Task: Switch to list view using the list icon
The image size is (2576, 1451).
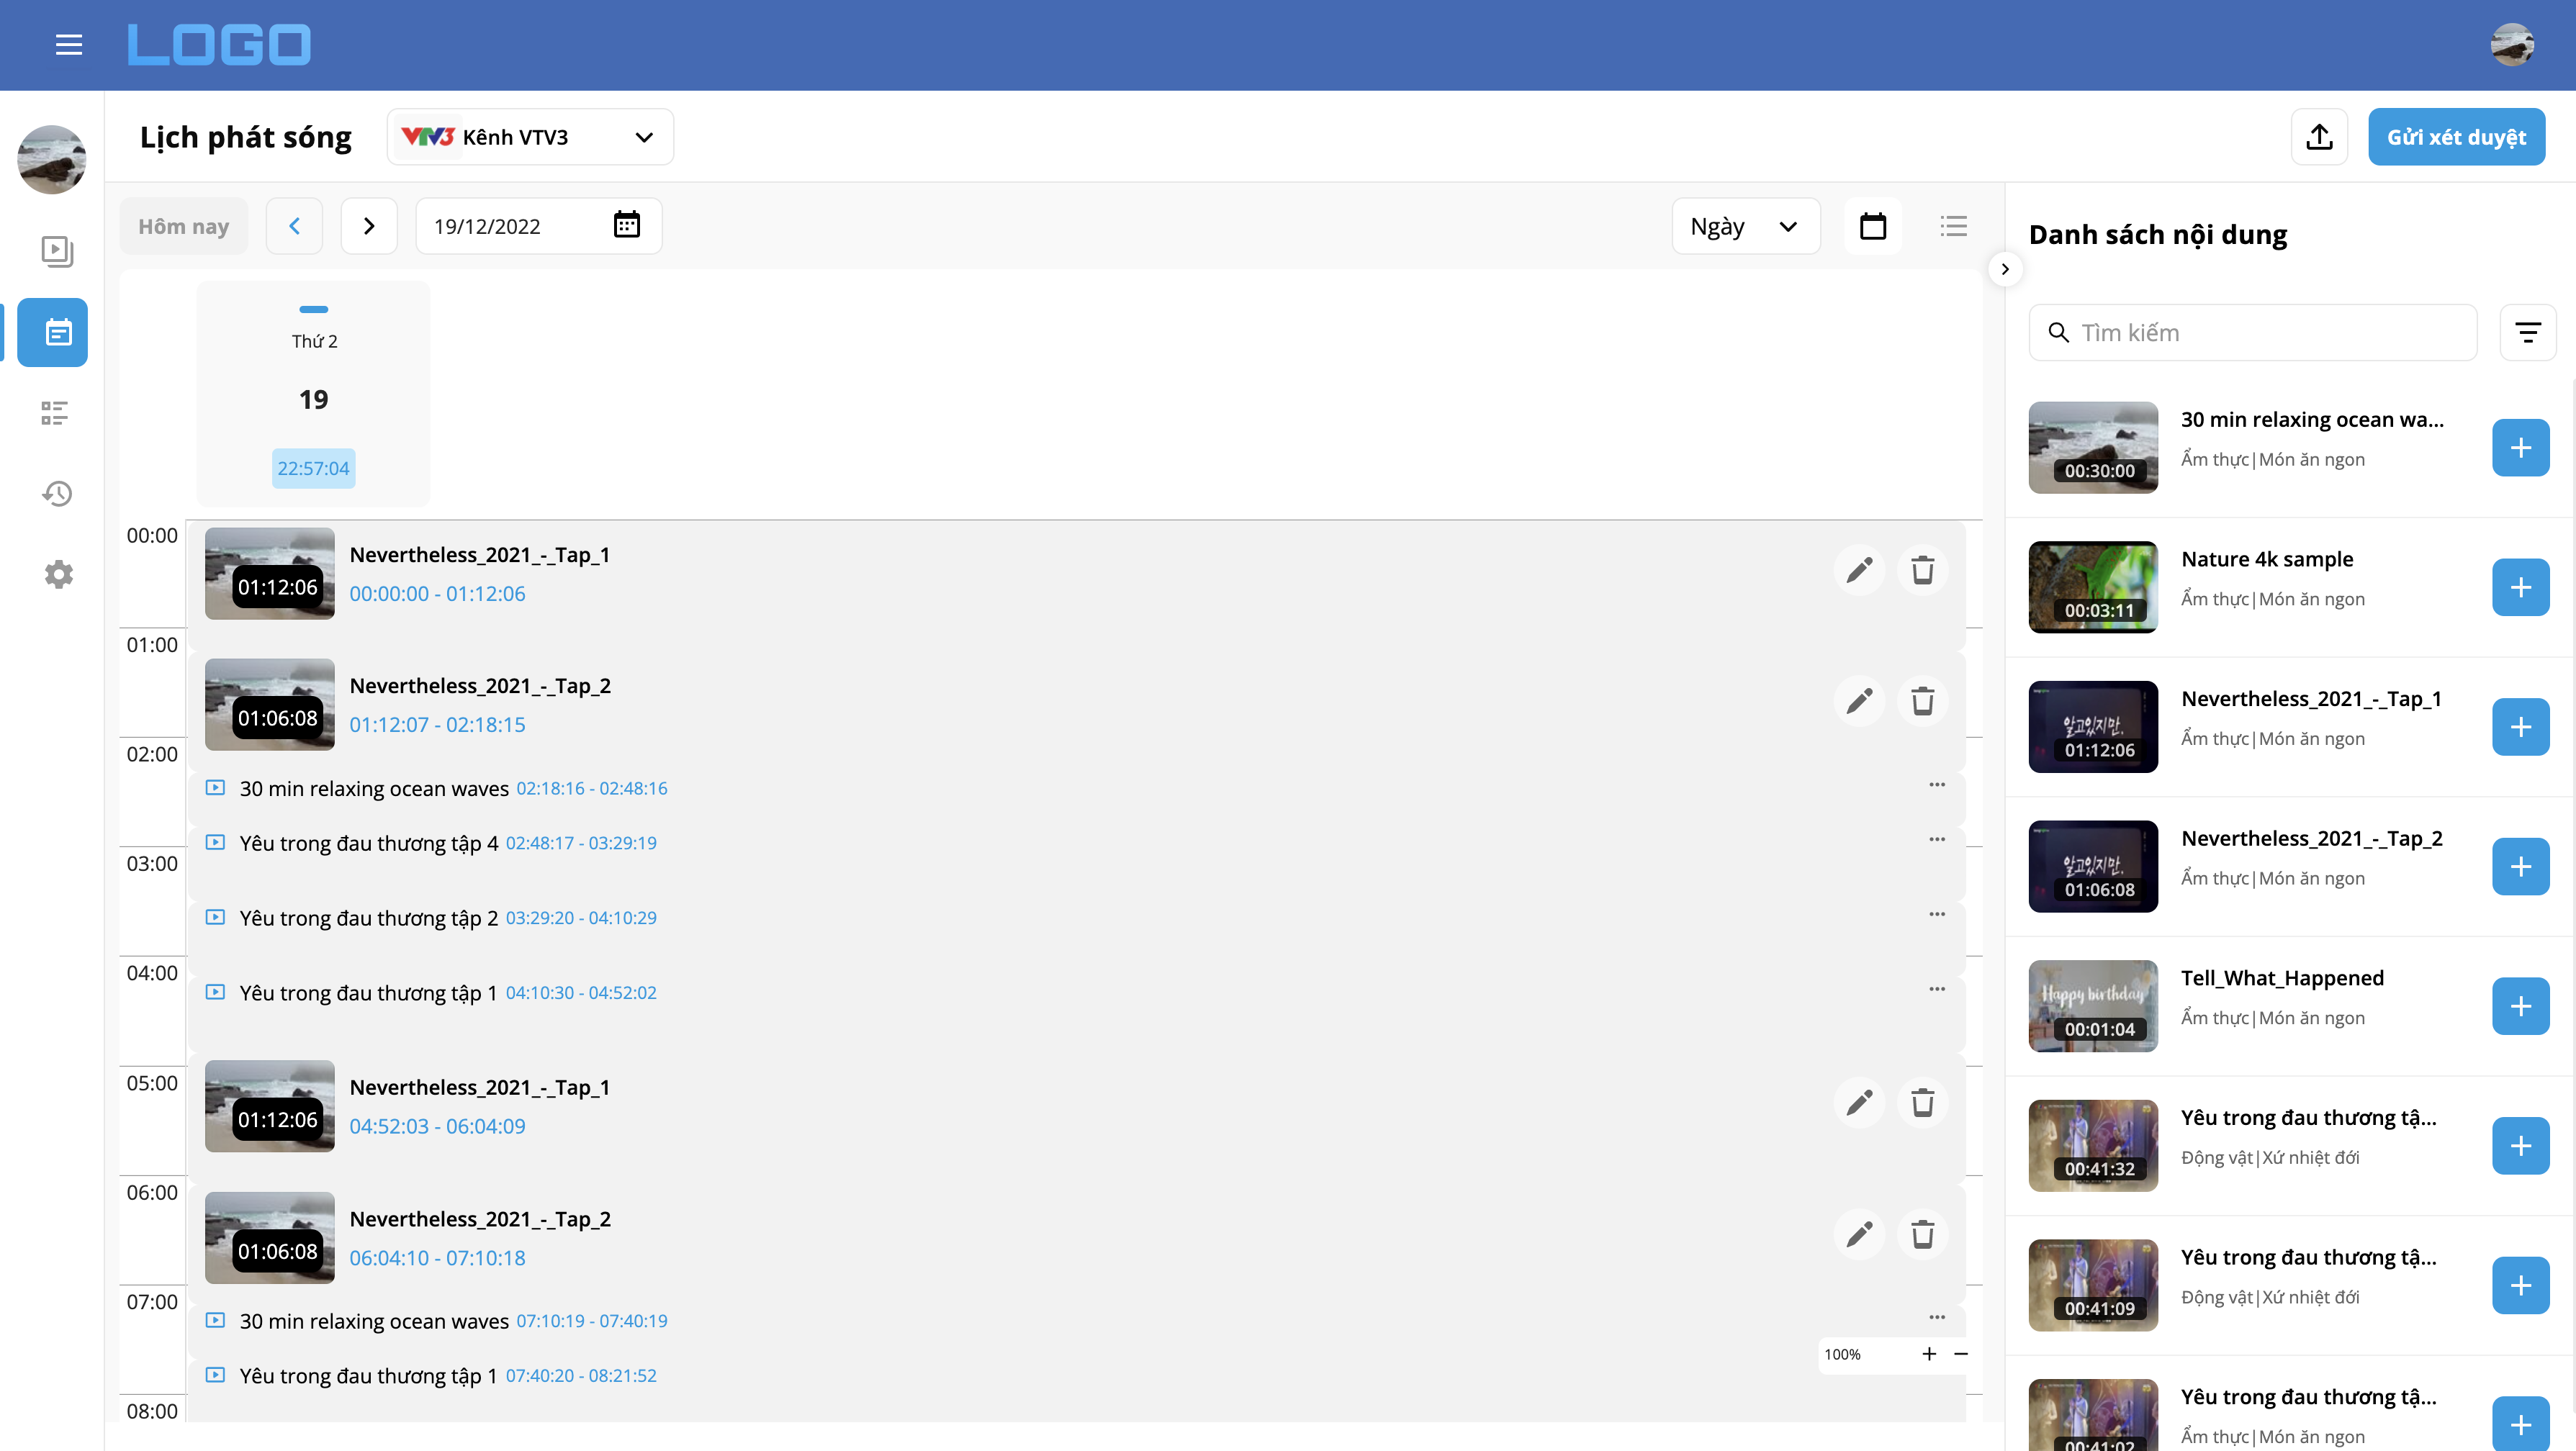Action: [1953, 225]
